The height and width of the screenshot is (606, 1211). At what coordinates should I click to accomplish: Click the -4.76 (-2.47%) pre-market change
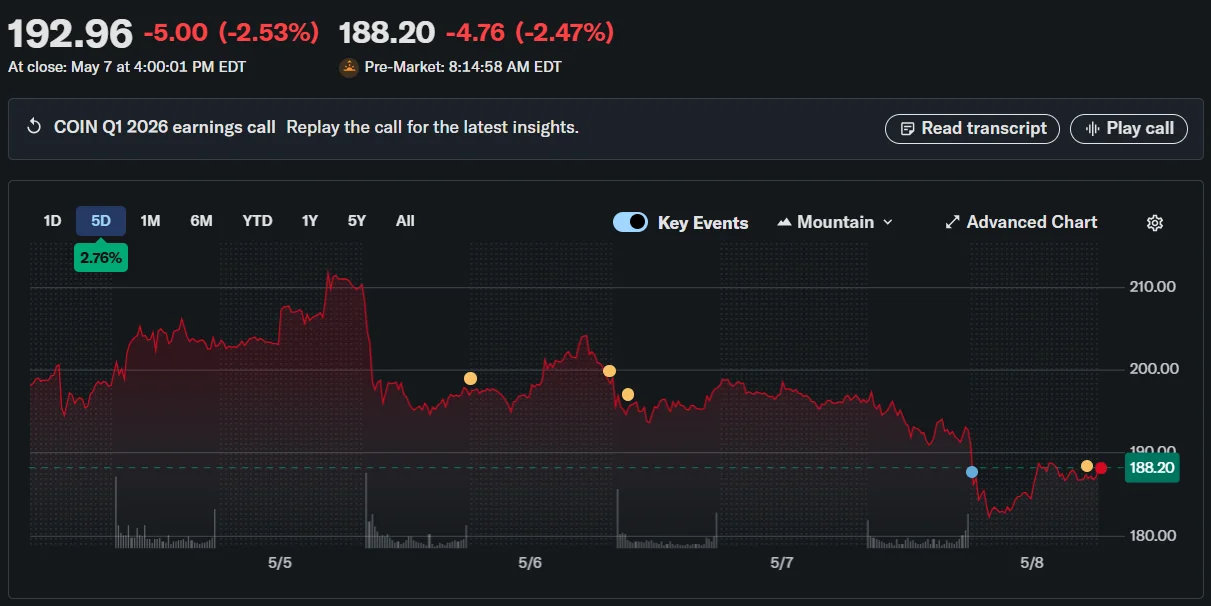530,33
